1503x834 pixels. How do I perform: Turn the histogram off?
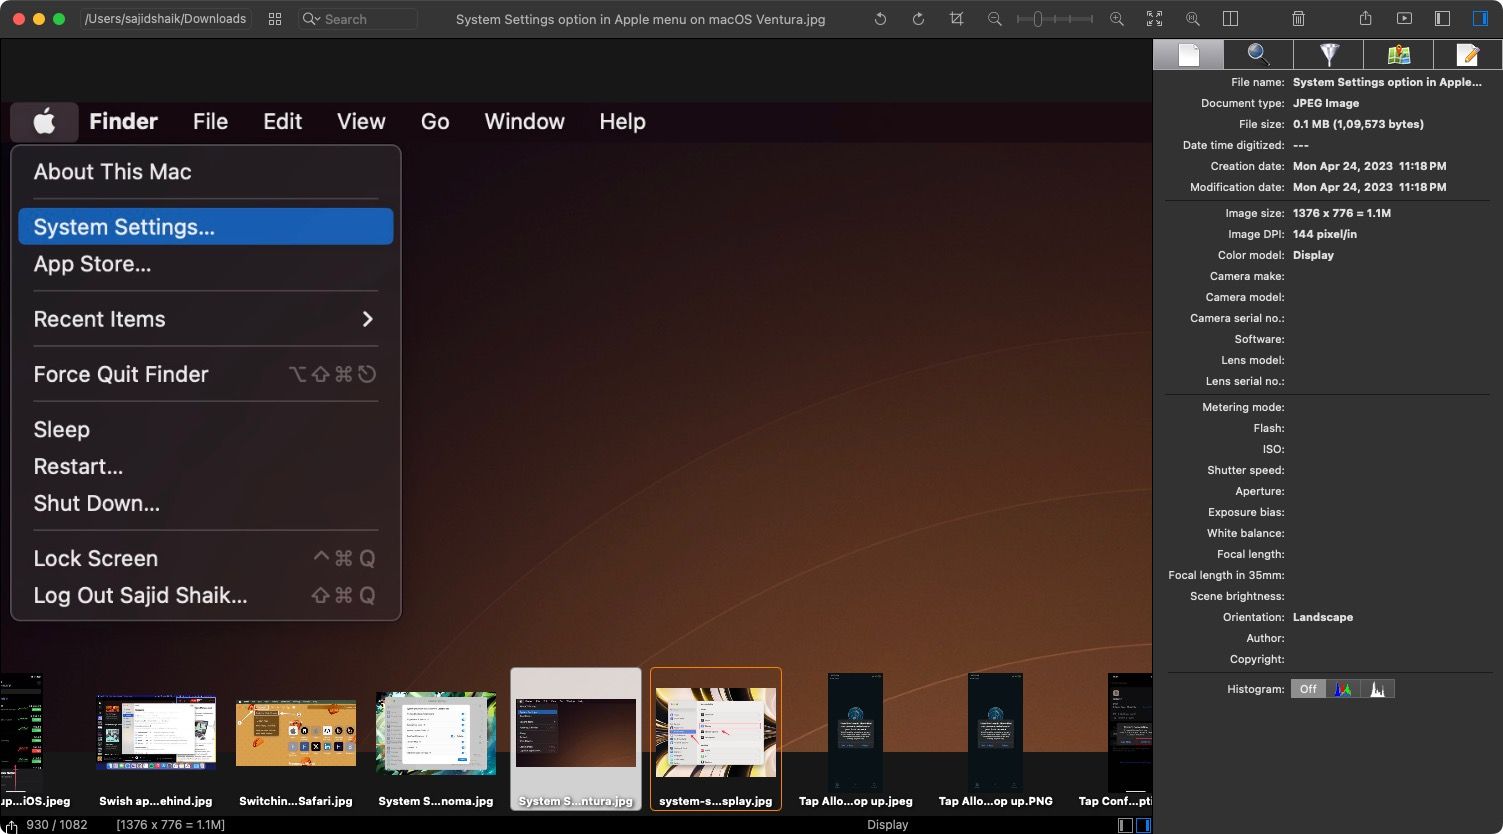click(1308, 689)
